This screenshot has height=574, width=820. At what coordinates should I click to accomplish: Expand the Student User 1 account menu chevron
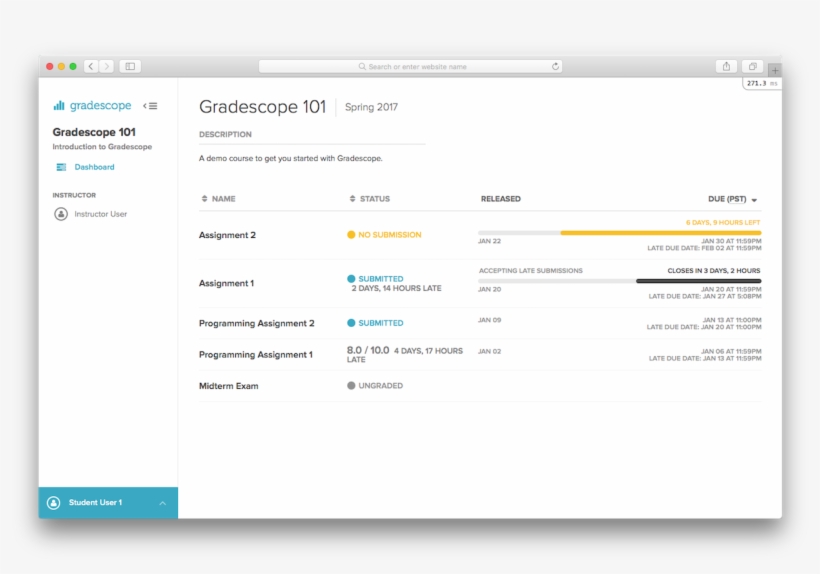point(163,503)
